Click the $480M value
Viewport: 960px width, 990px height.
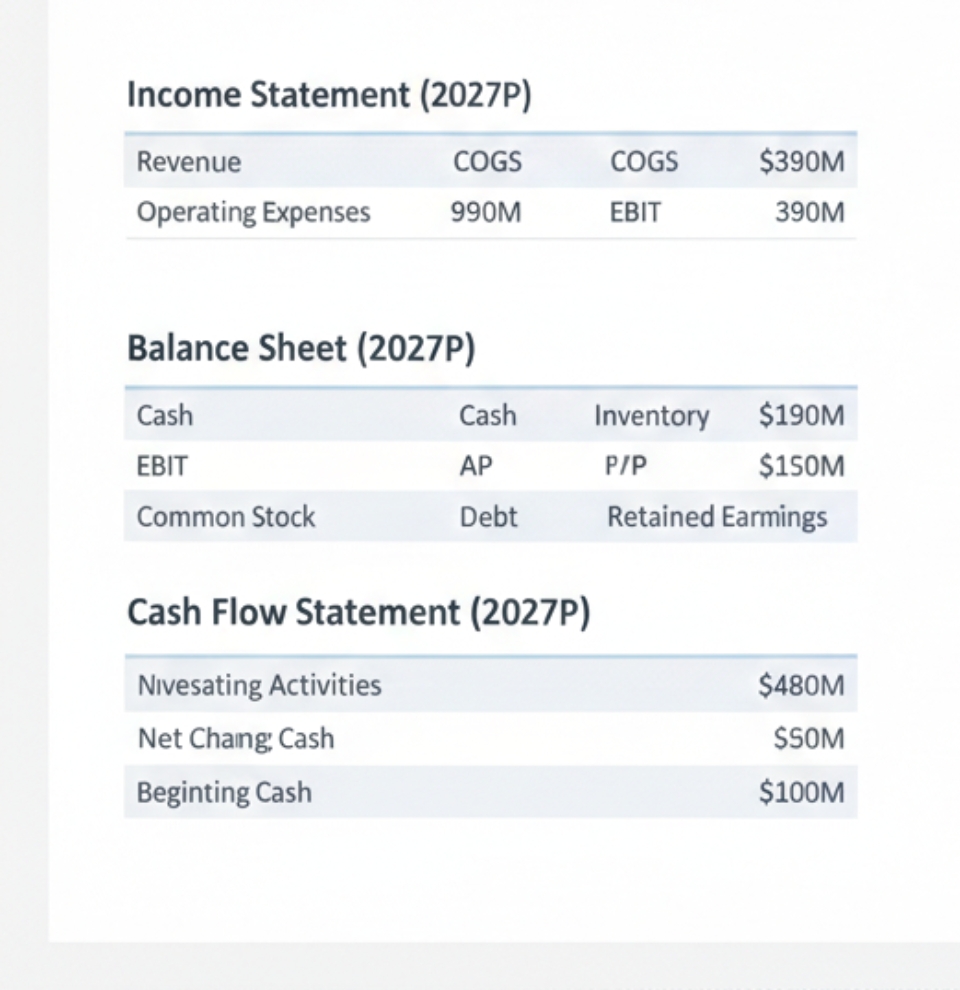click(x=801, y=685)
